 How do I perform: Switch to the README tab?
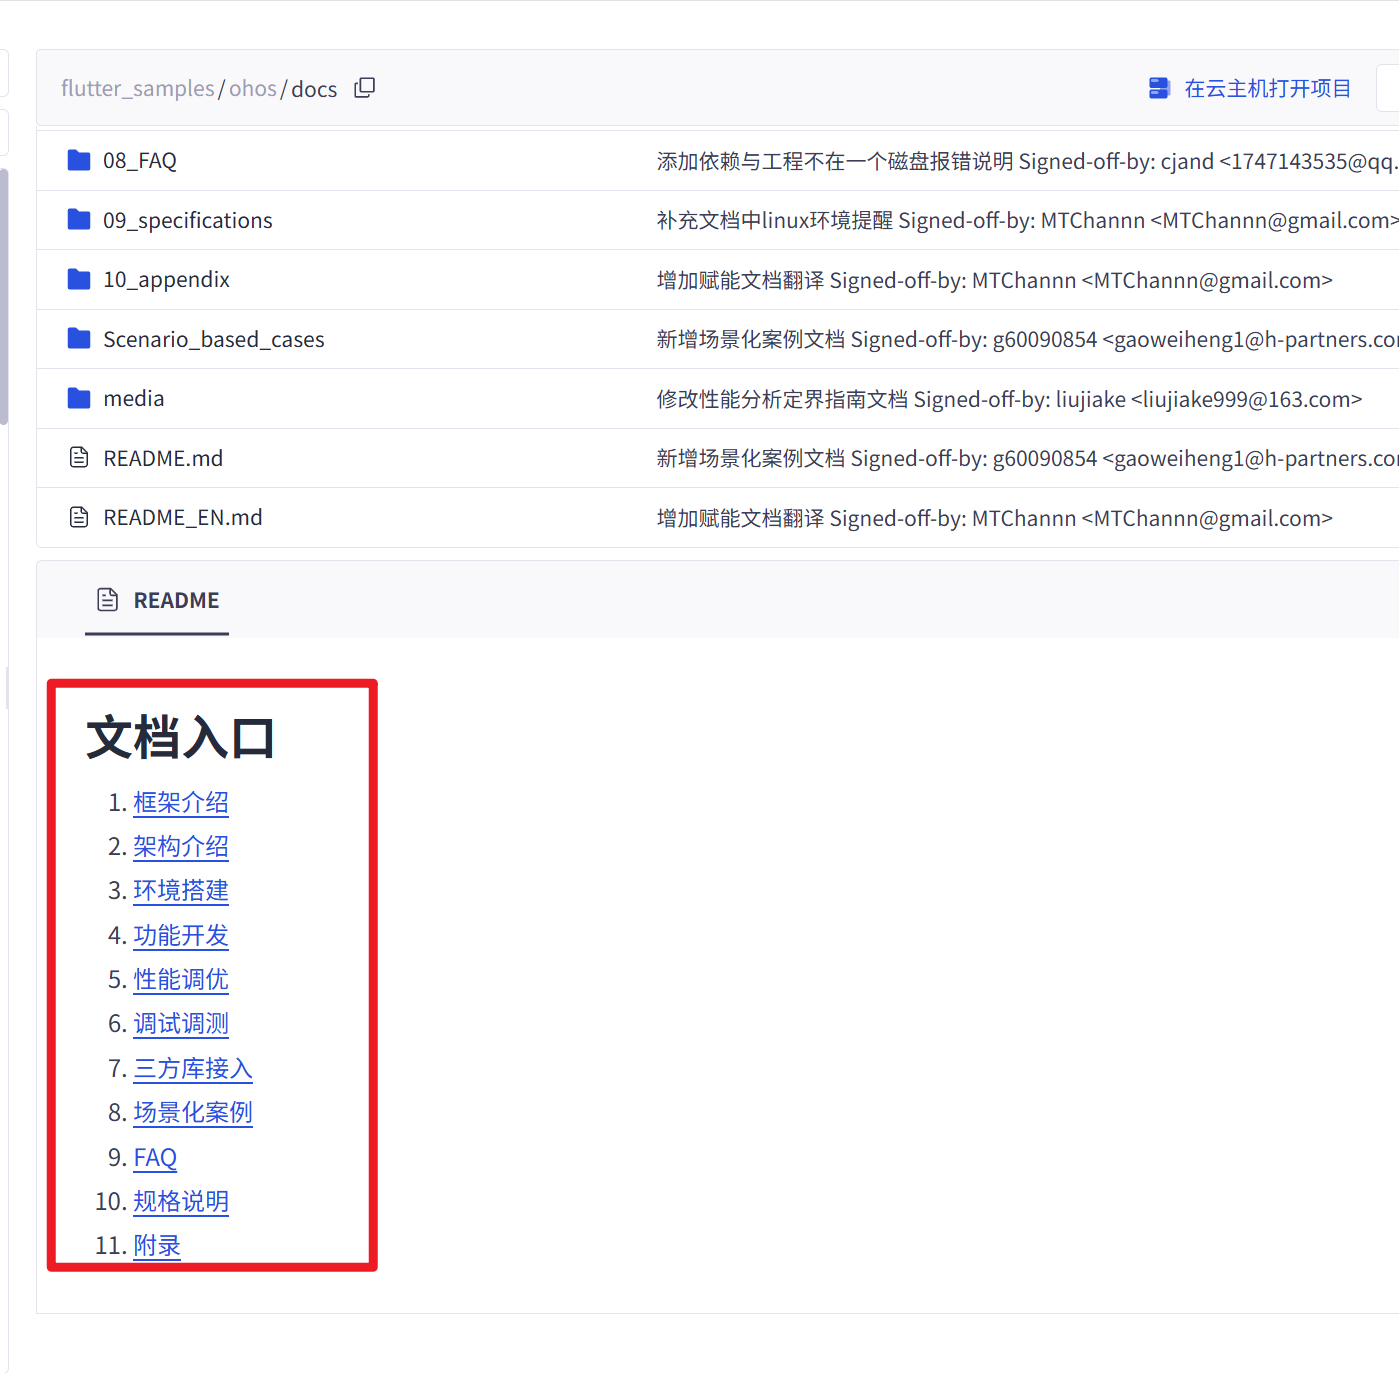(158, 600)
